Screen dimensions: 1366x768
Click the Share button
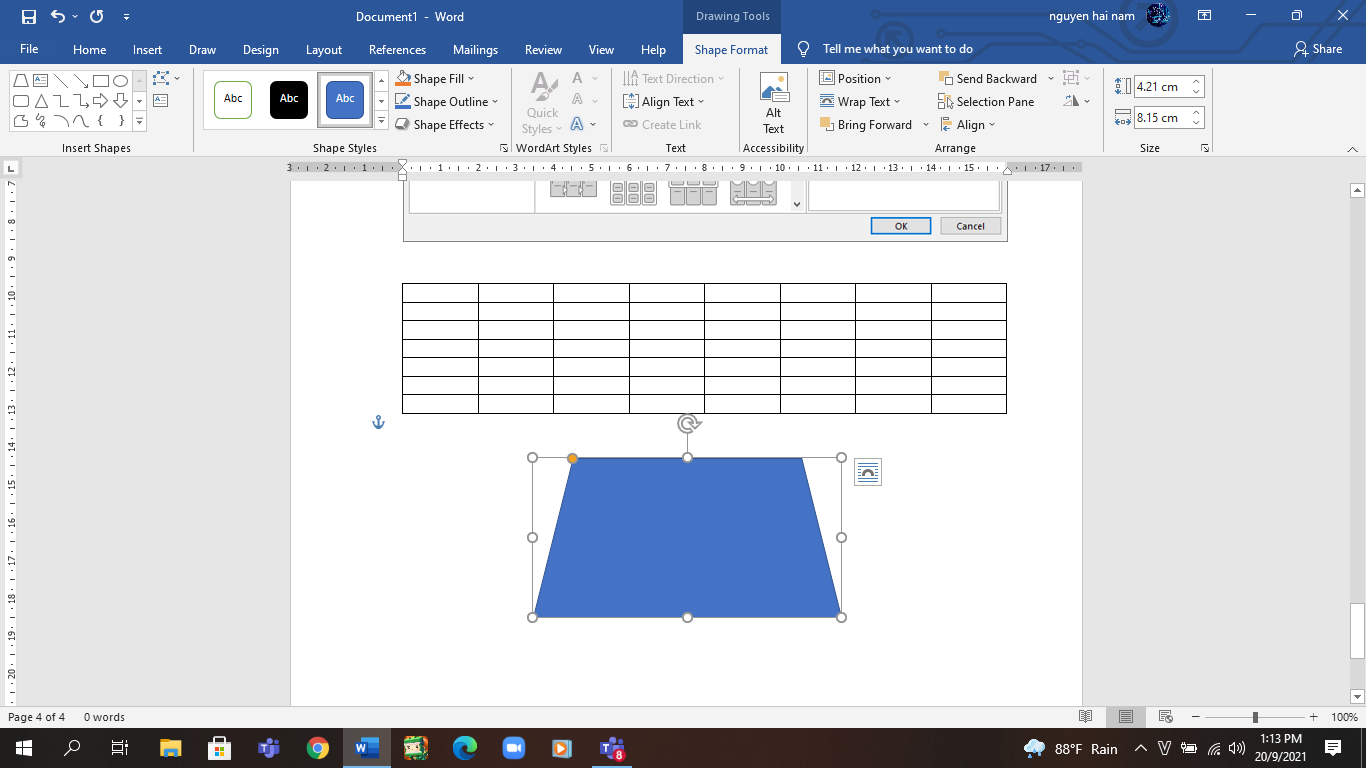[1318, 49]
